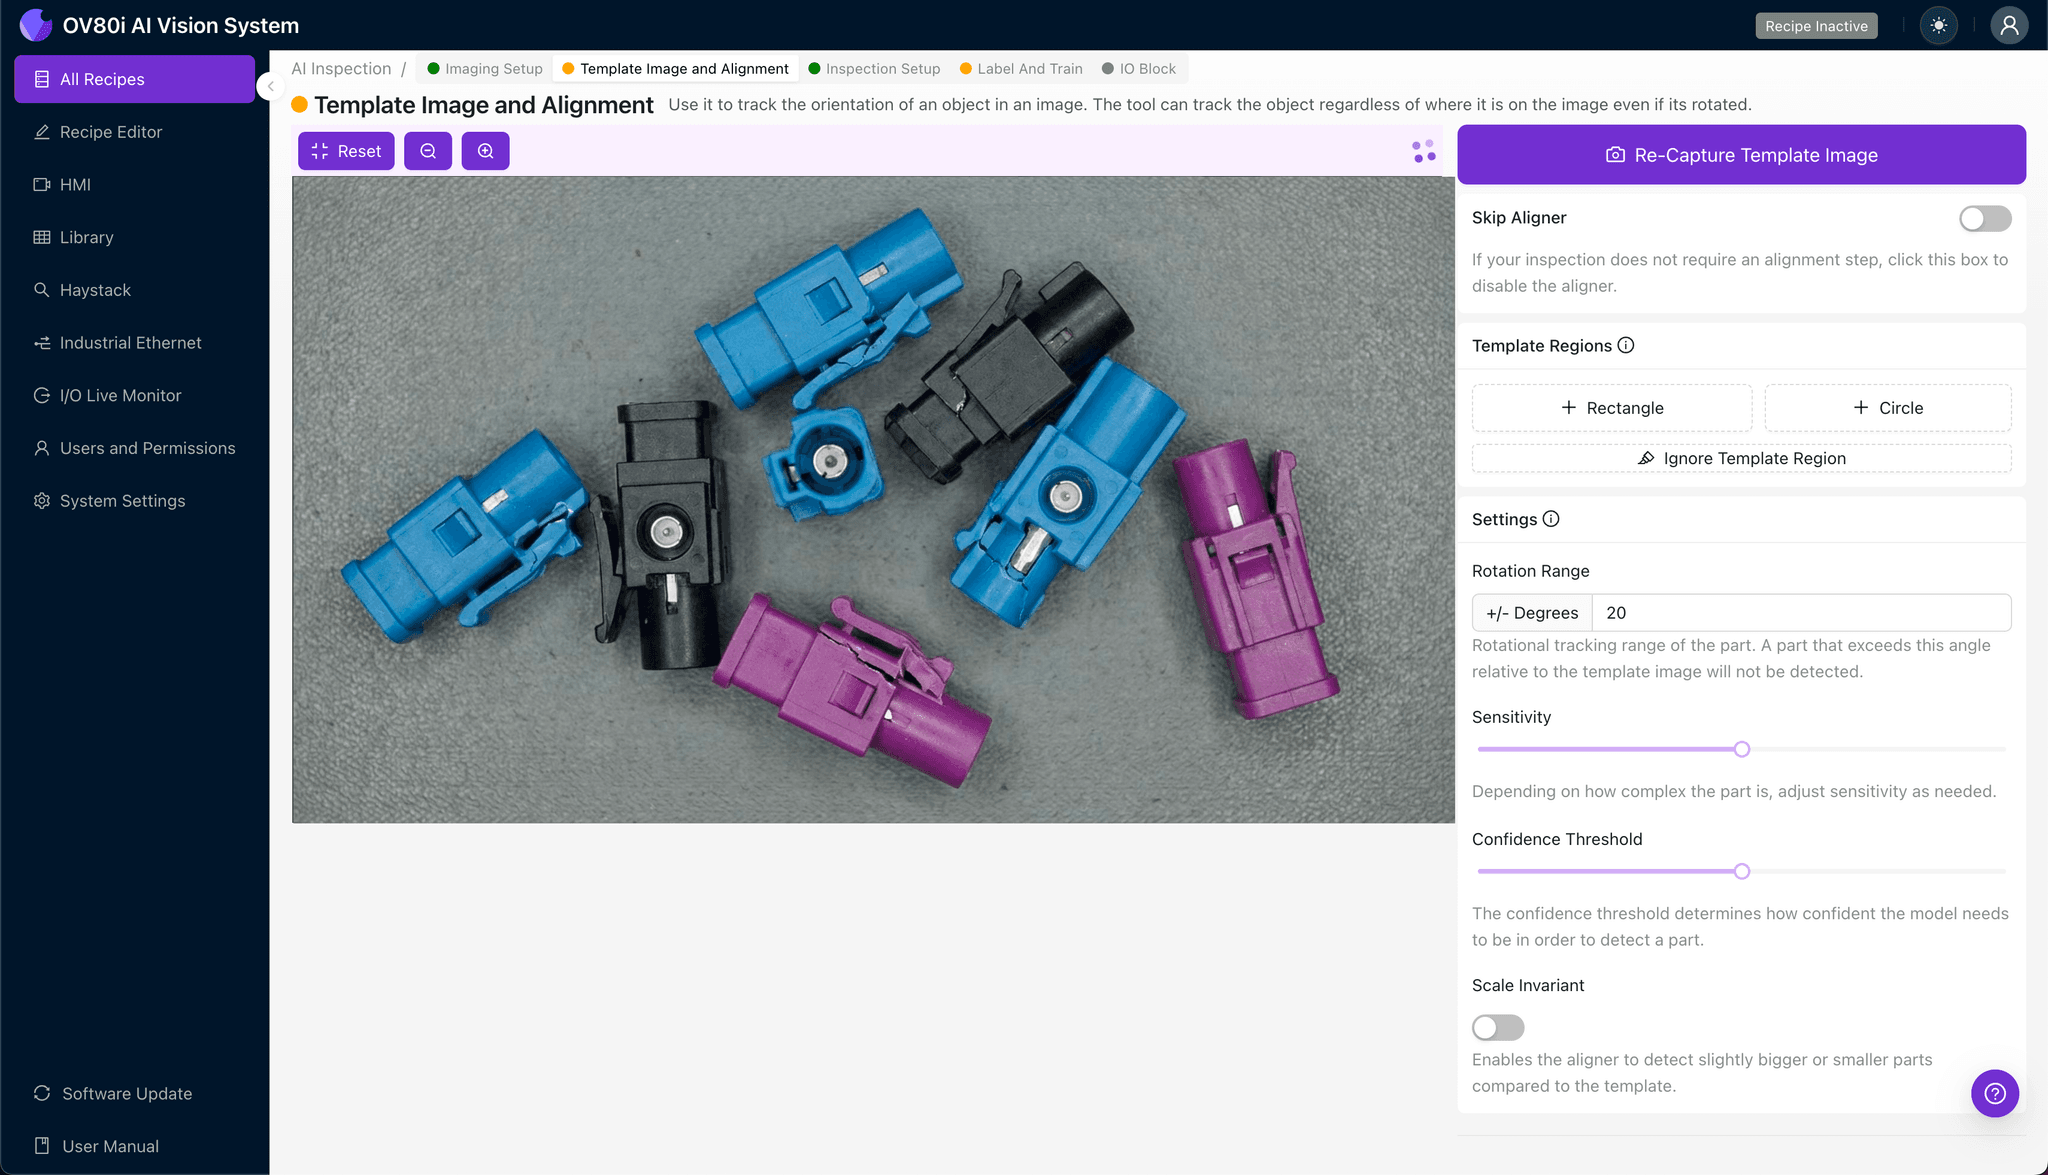Open the purple help question-mark button
Image resolution: width=2048 pixels, height=1175 pixels.
pos(1994,1093)
